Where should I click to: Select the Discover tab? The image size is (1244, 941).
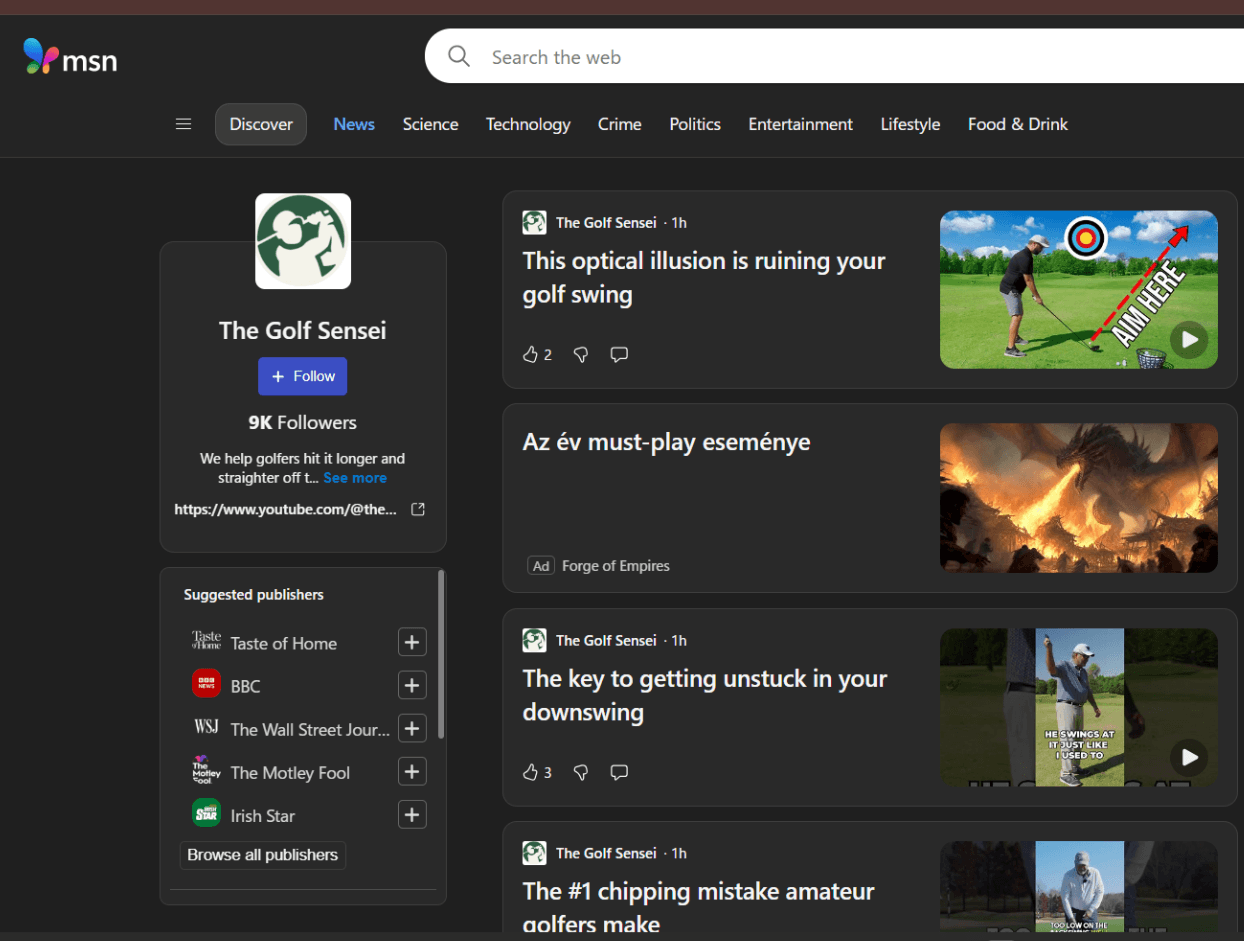(261, 124)
